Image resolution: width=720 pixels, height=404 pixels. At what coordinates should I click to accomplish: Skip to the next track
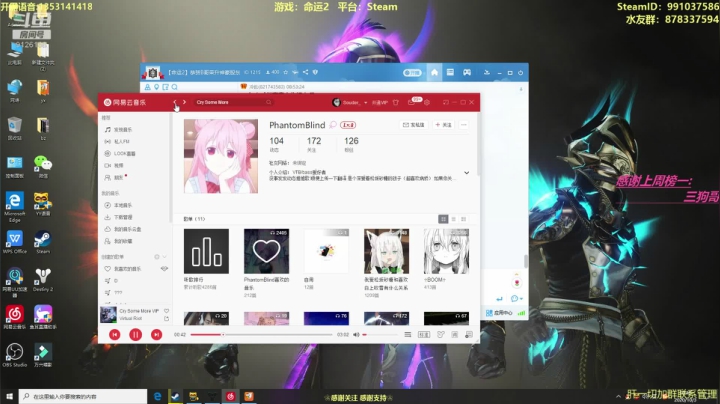pyautogui.click(x=156, y=335)
